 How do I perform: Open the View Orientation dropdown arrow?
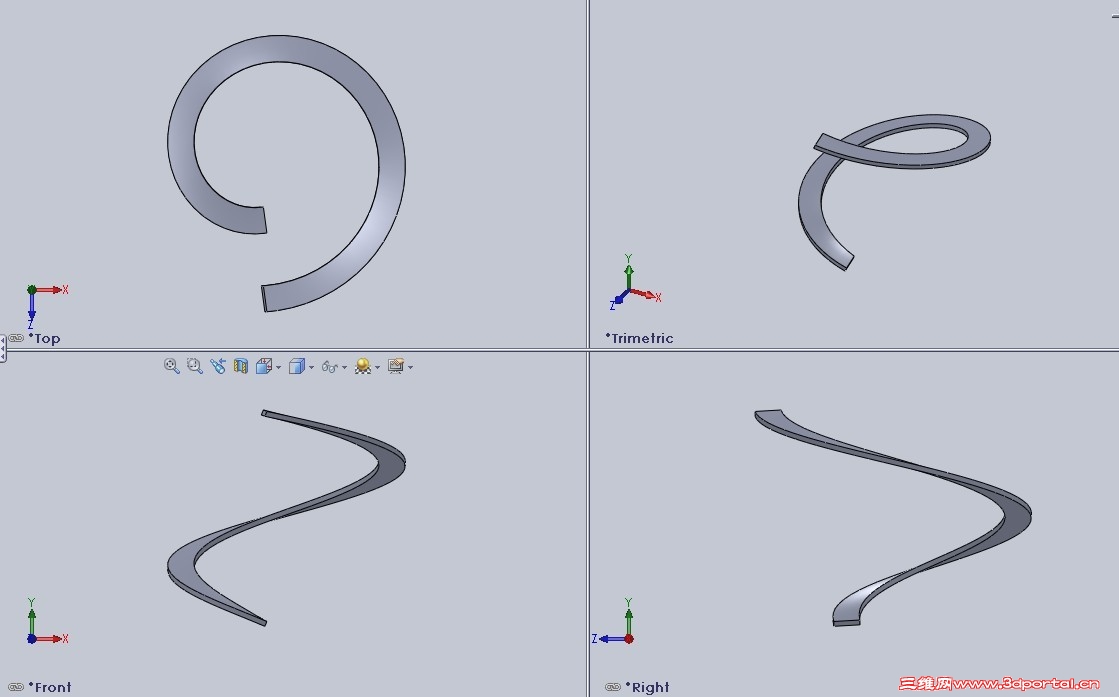pos(278,367)
